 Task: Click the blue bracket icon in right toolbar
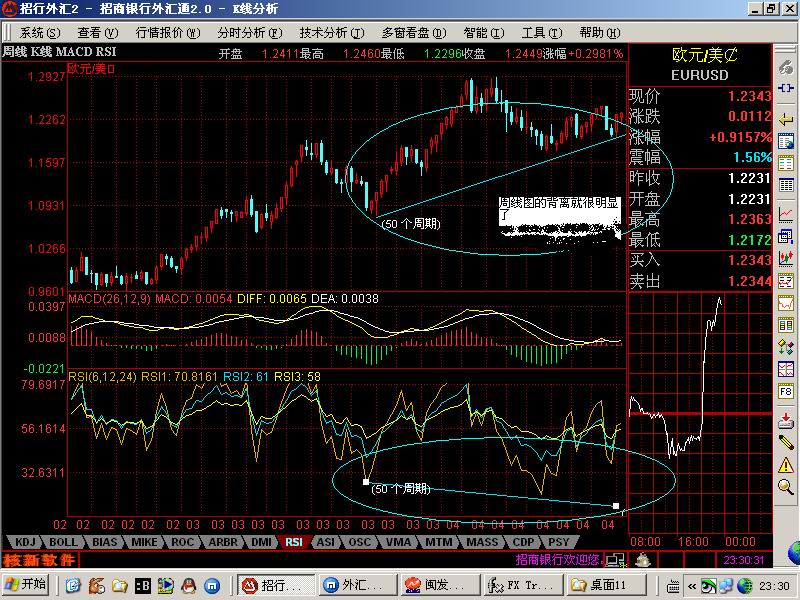tap(786, 88)
